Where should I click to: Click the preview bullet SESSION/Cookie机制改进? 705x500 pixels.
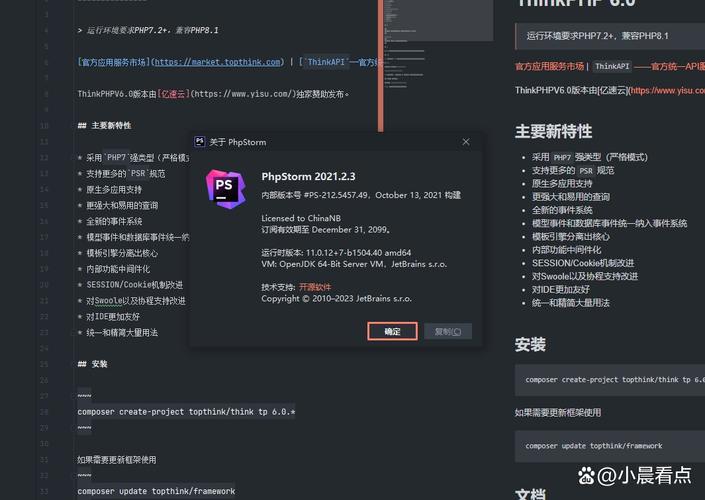583,263
